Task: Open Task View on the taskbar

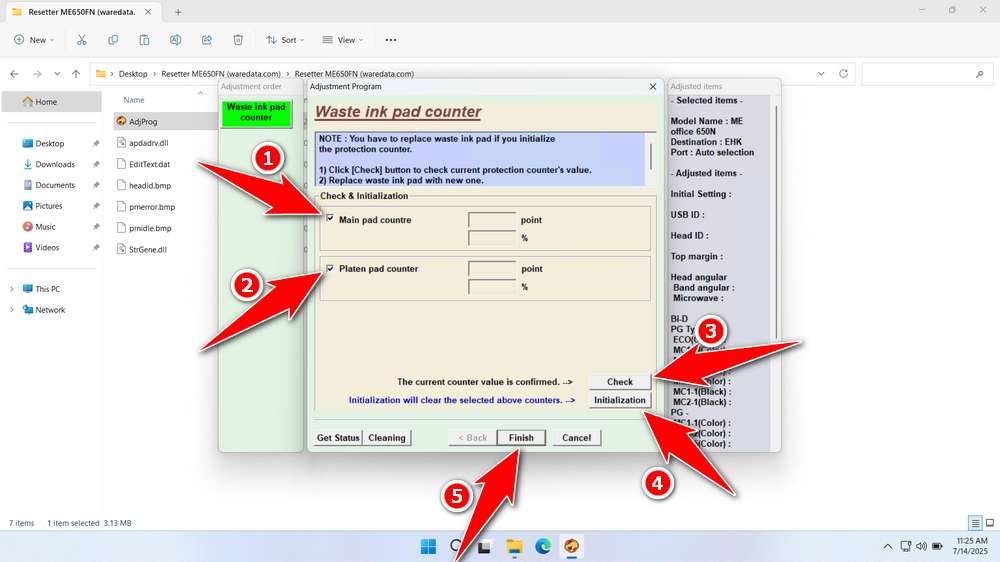Action: tap(485, 546)
